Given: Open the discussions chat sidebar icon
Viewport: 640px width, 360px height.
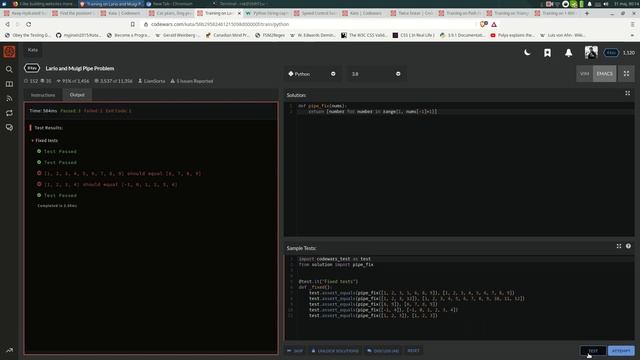Looking at the screenshot, I should (x=9, y=128).
